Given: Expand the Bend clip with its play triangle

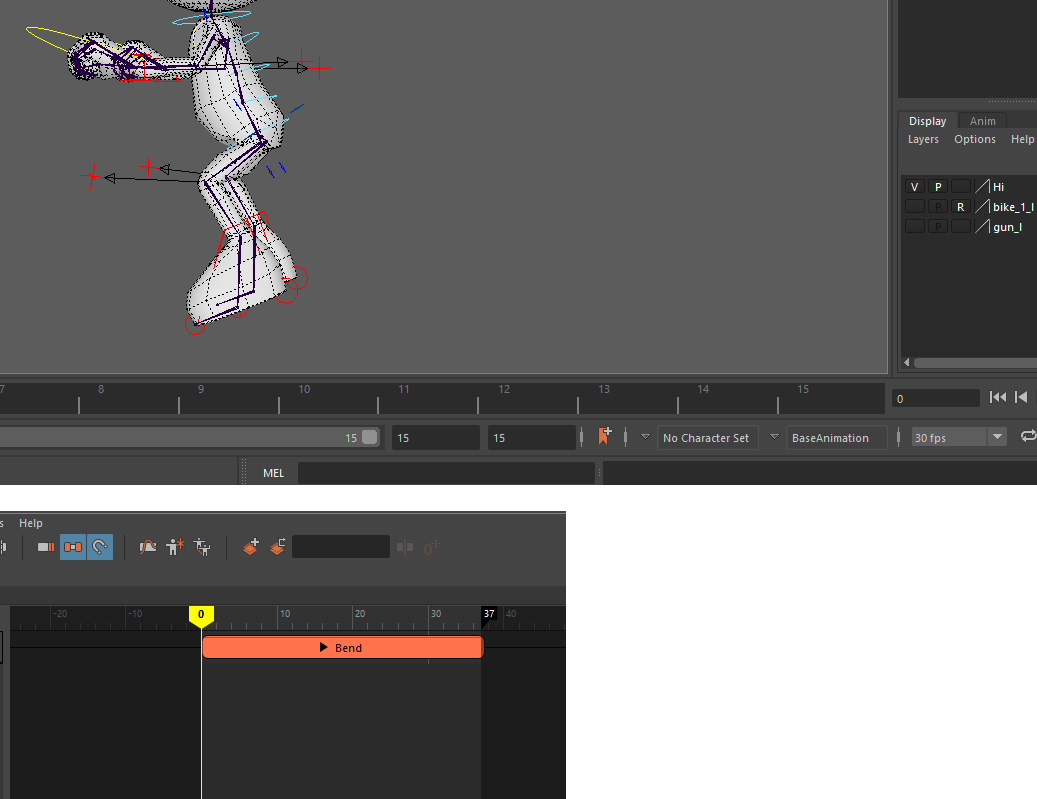Looking at the screenshot, I should coord(322,647).
